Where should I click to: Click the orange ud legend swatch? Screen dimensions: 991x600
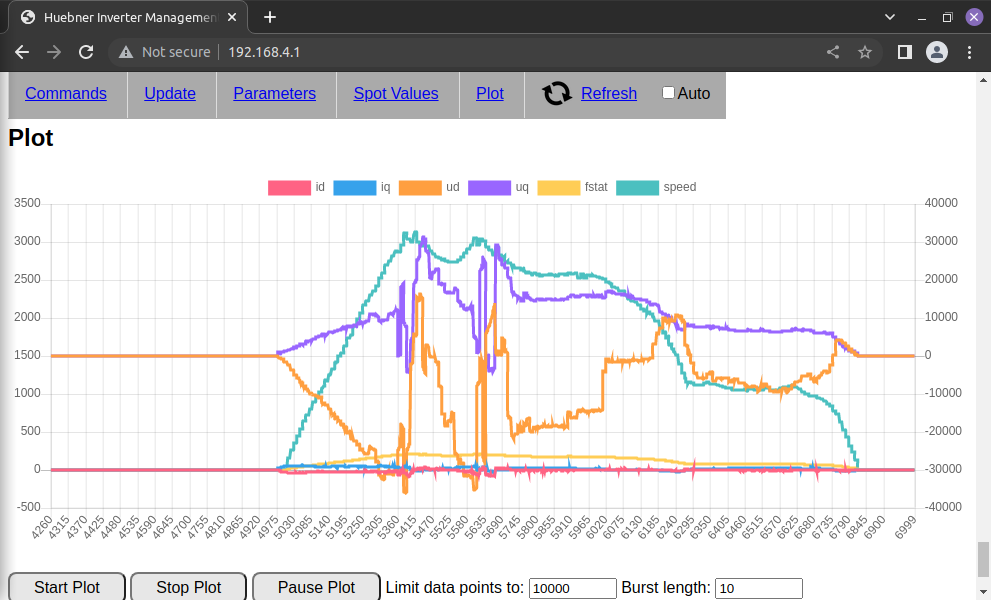pos(419,187)
